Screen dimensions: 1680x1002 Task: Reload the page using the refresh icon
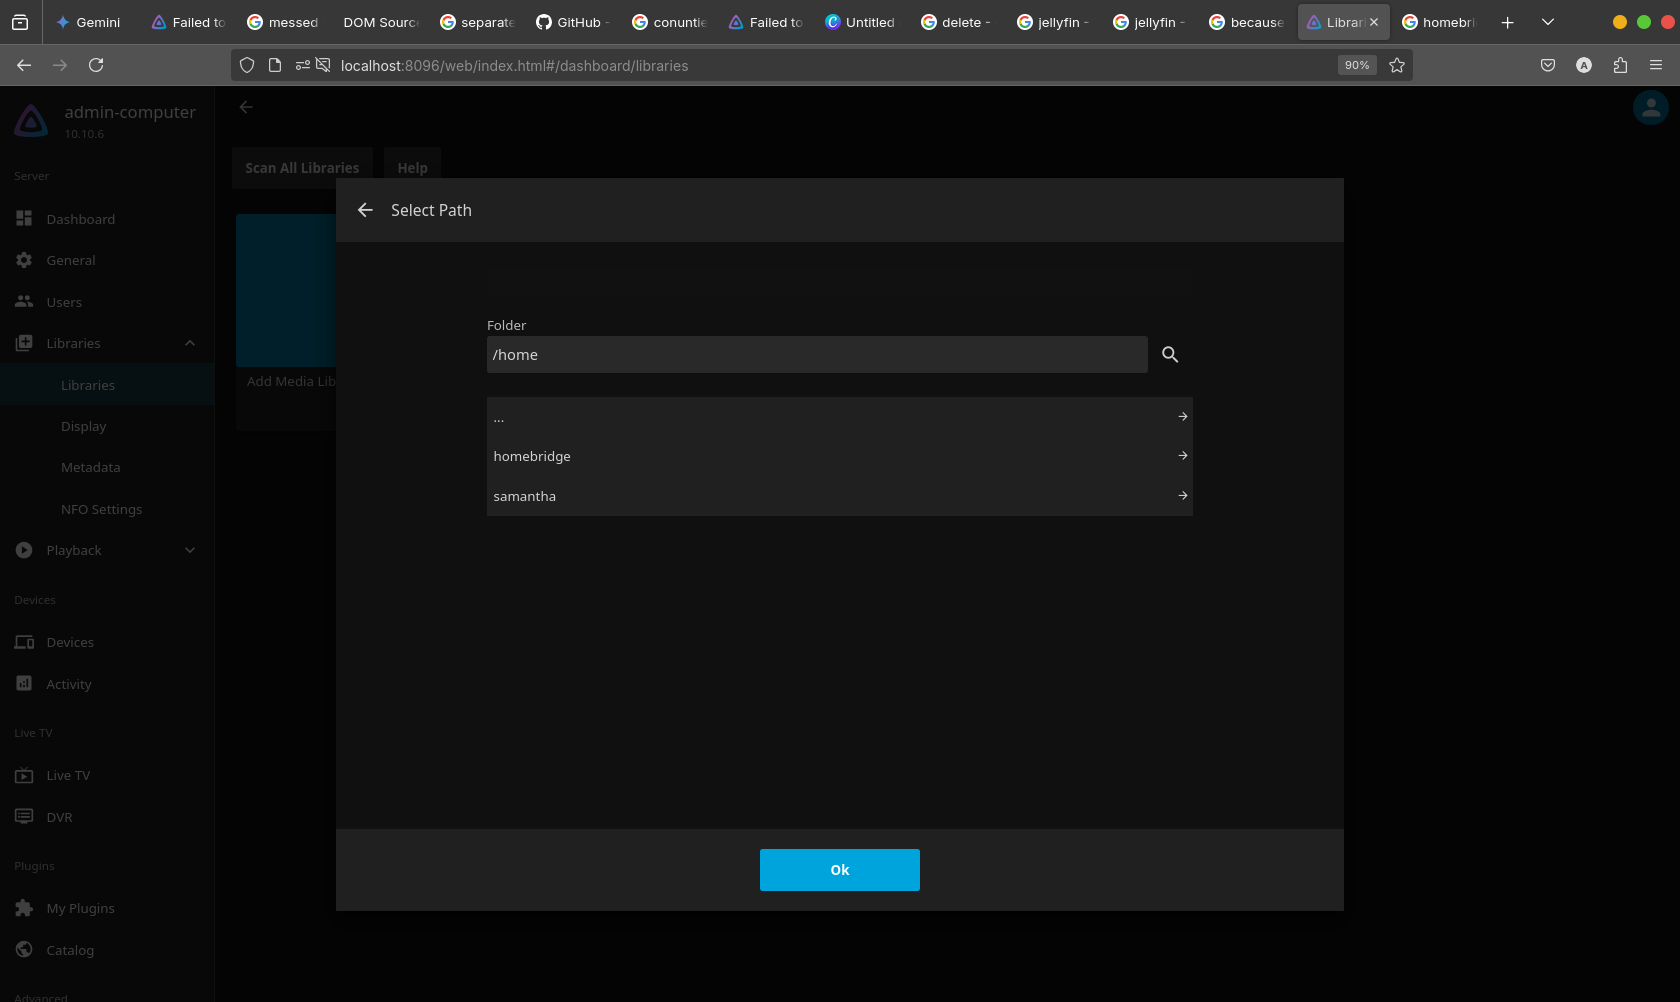96,65
